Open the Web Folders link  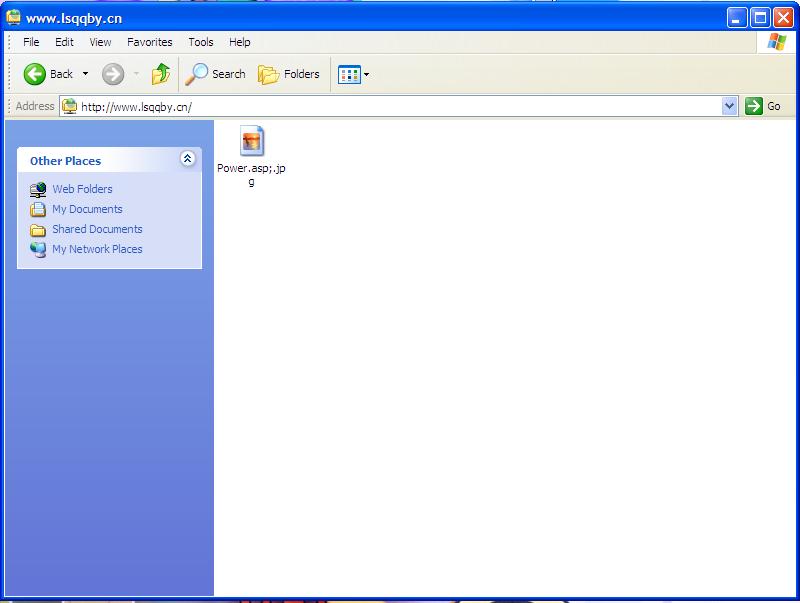(x=82, y=189)
